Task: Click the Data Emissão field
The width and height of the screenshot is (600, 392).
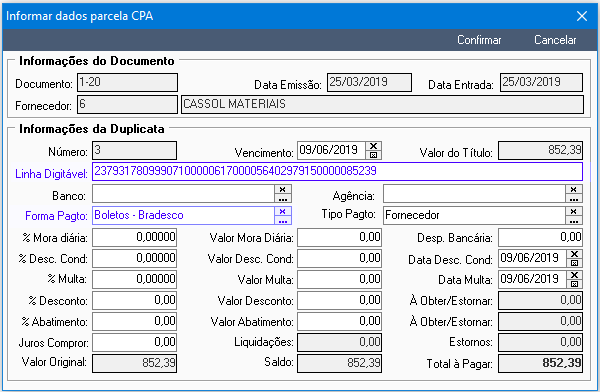Action: point(369,83)
